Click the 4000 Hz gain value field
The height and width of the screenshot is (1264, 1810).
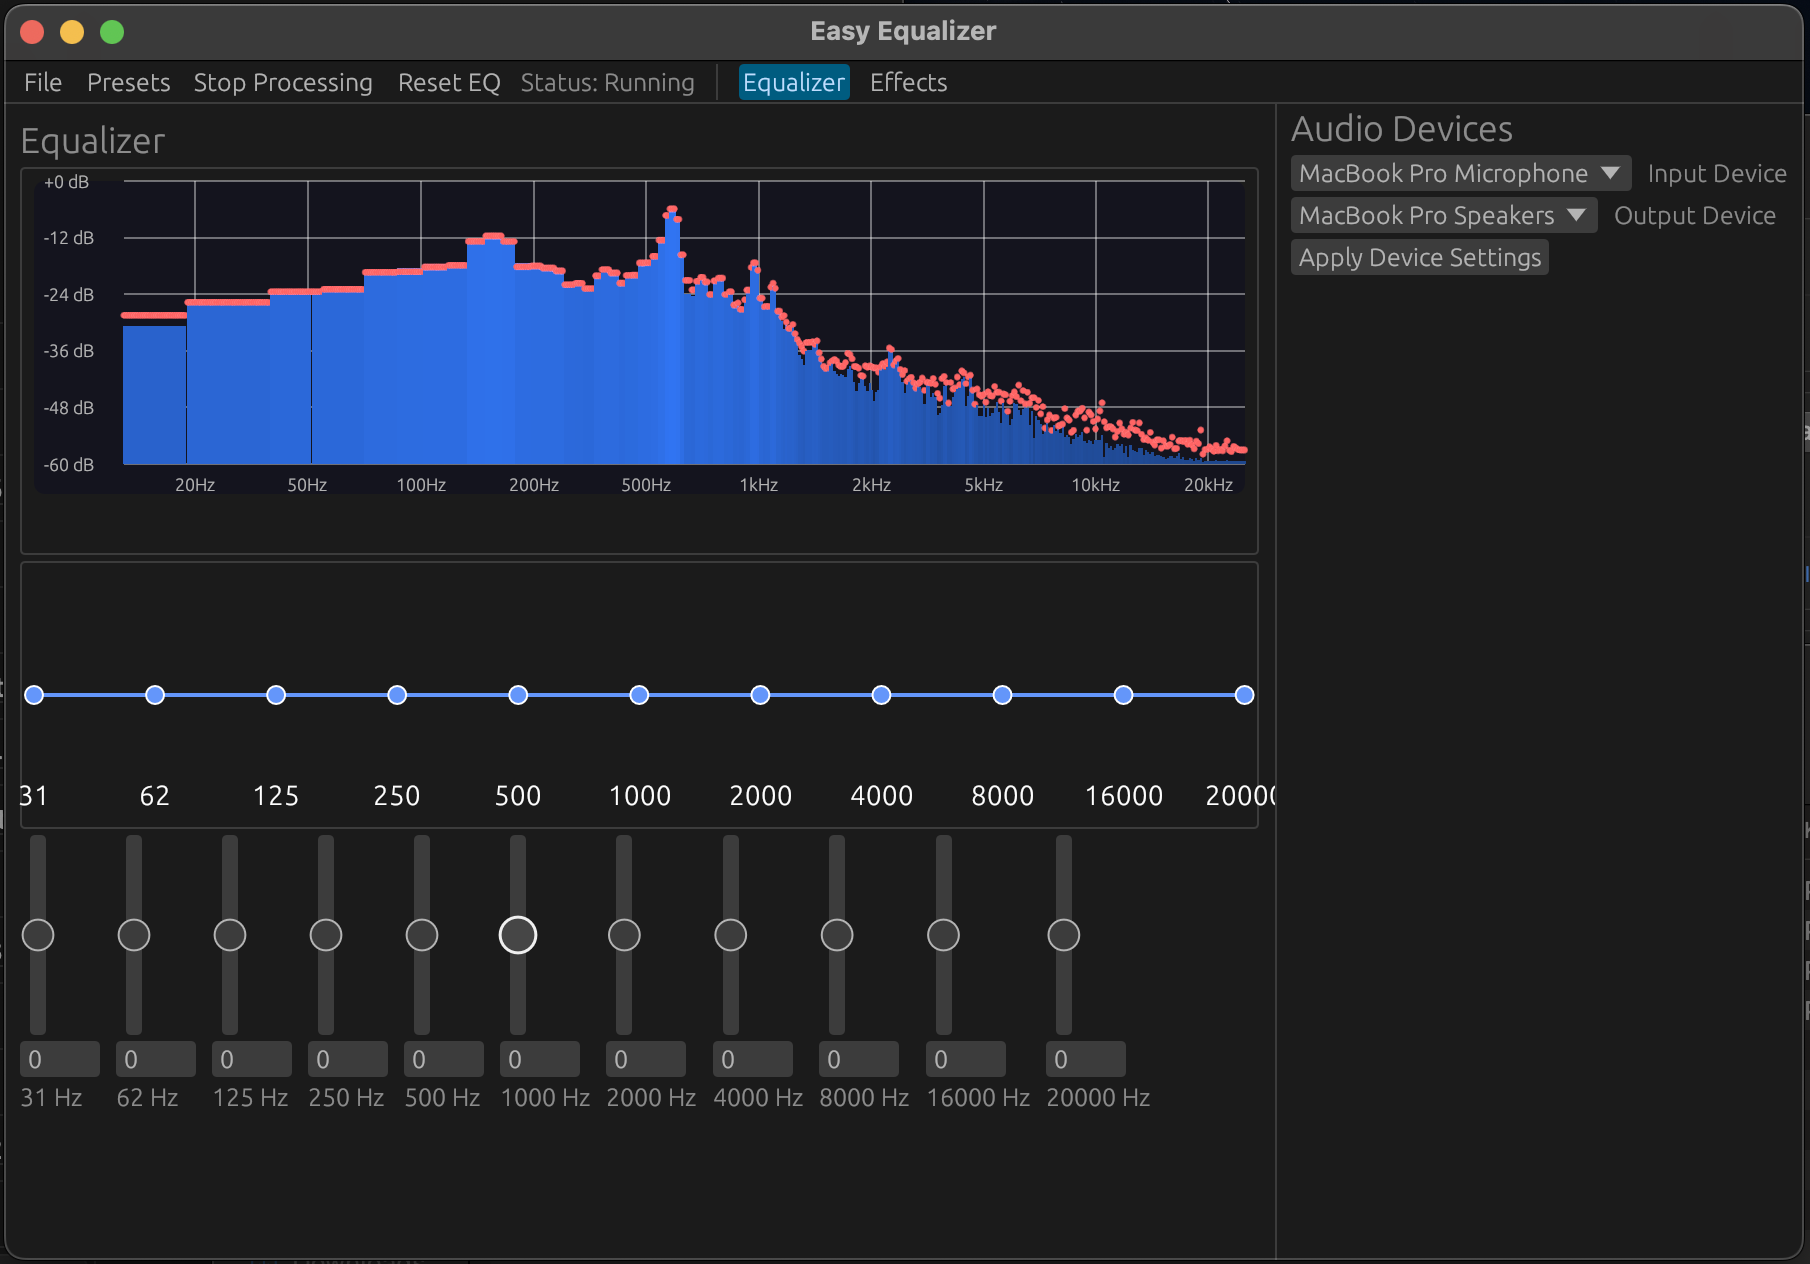point(753,1059)
